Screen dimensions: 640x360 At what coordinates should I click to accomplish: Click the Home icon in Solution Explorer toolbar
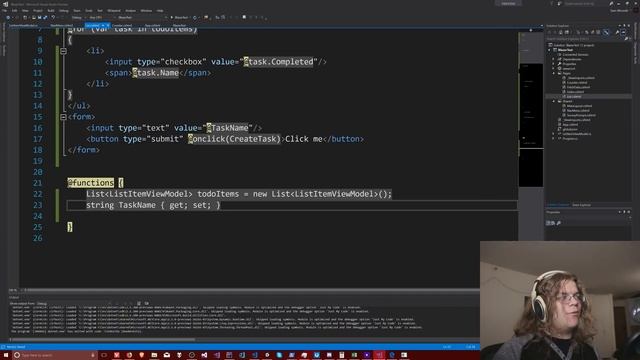pos(561,32)
